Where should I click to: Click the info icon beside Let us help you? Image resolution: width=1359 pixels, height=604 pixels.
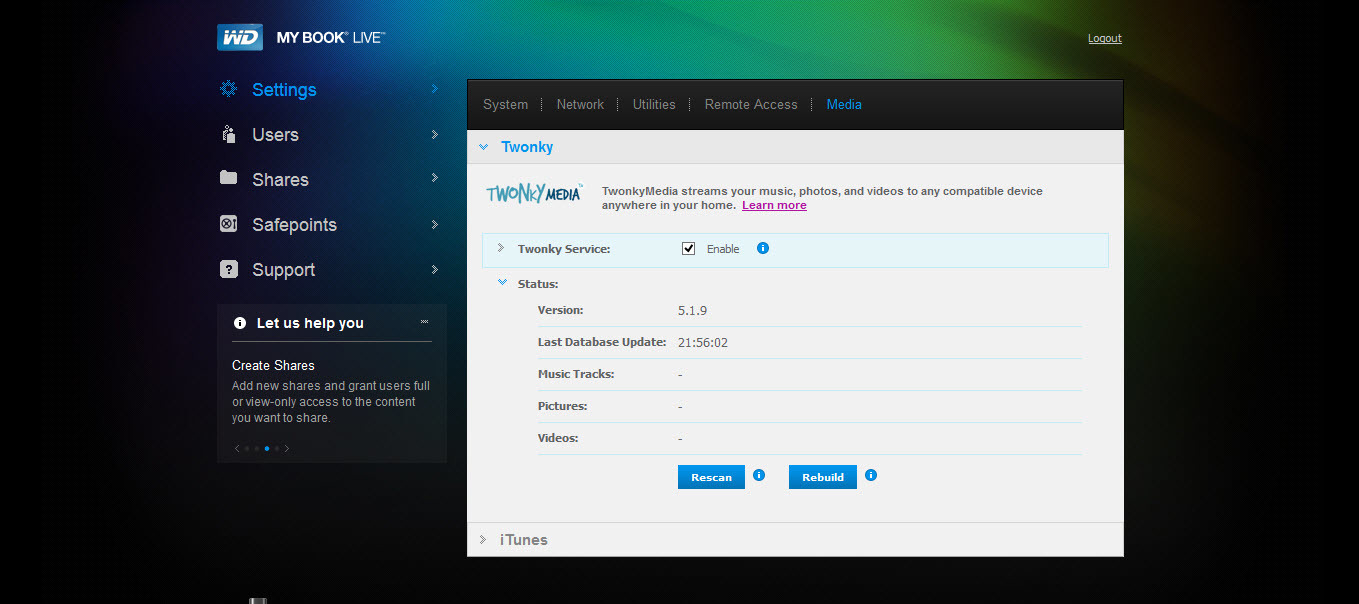[x=240, y=323]
